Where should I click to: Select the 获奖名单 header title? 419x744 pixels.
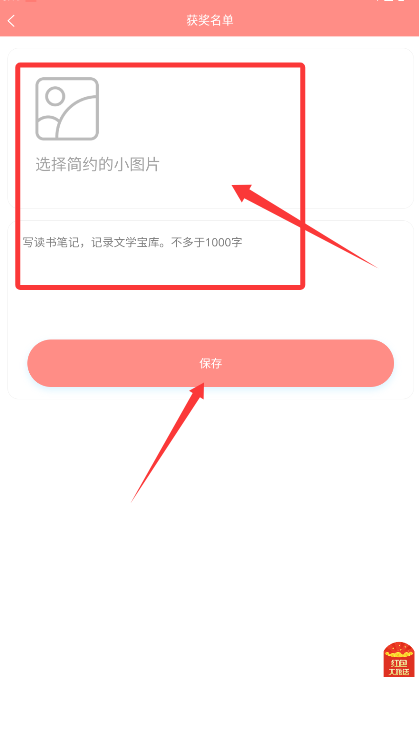[x=210, y=20]
